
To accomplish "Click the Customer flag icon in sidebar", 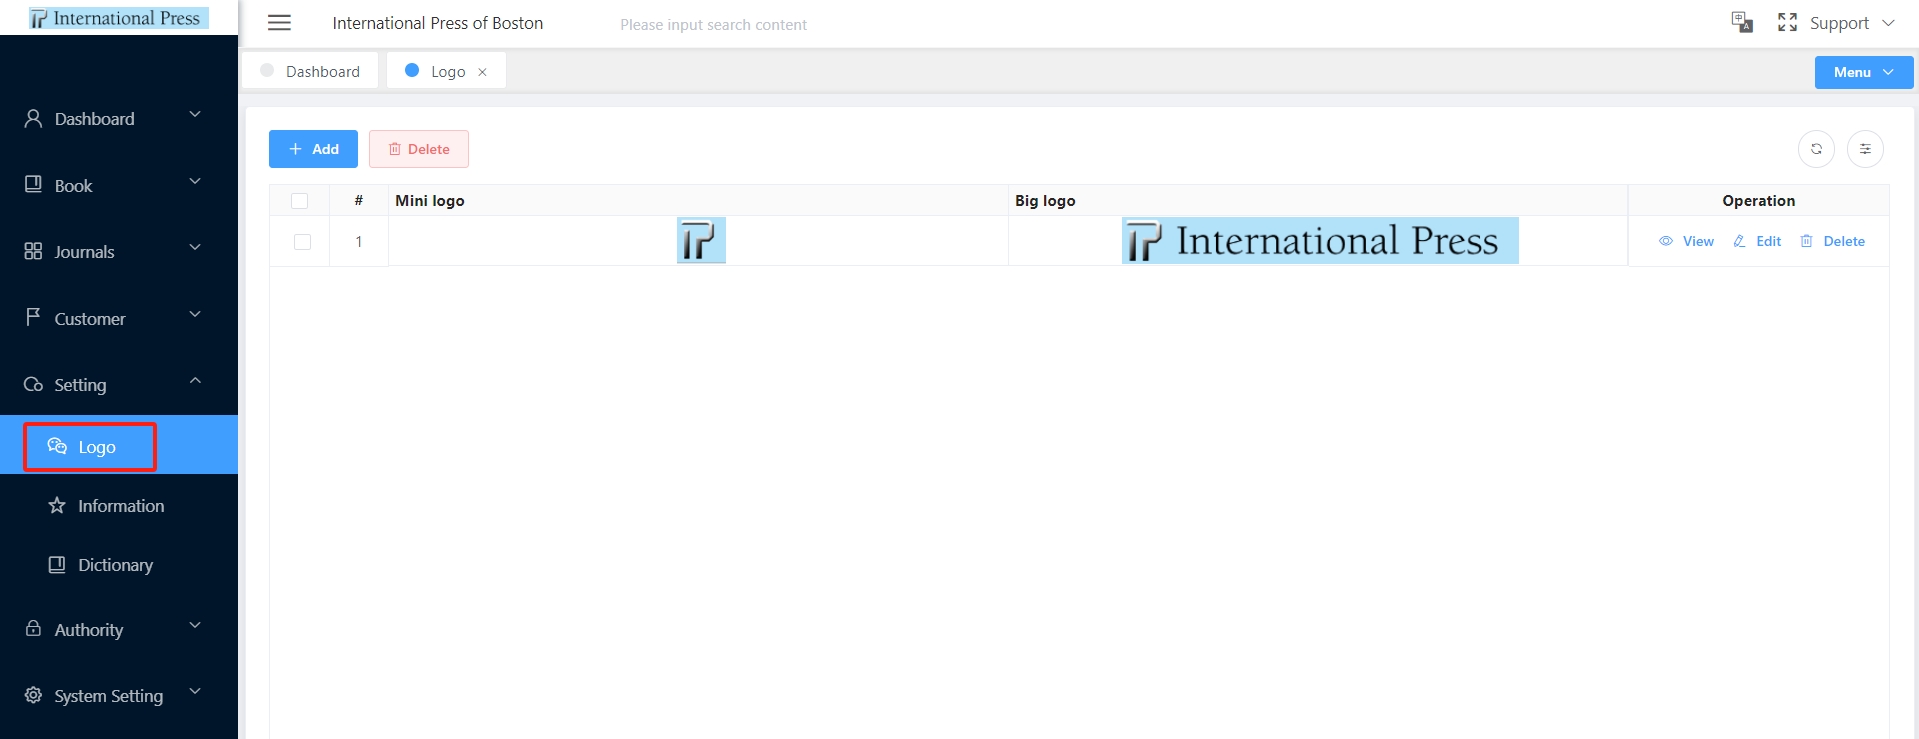I will pos(33,317).
